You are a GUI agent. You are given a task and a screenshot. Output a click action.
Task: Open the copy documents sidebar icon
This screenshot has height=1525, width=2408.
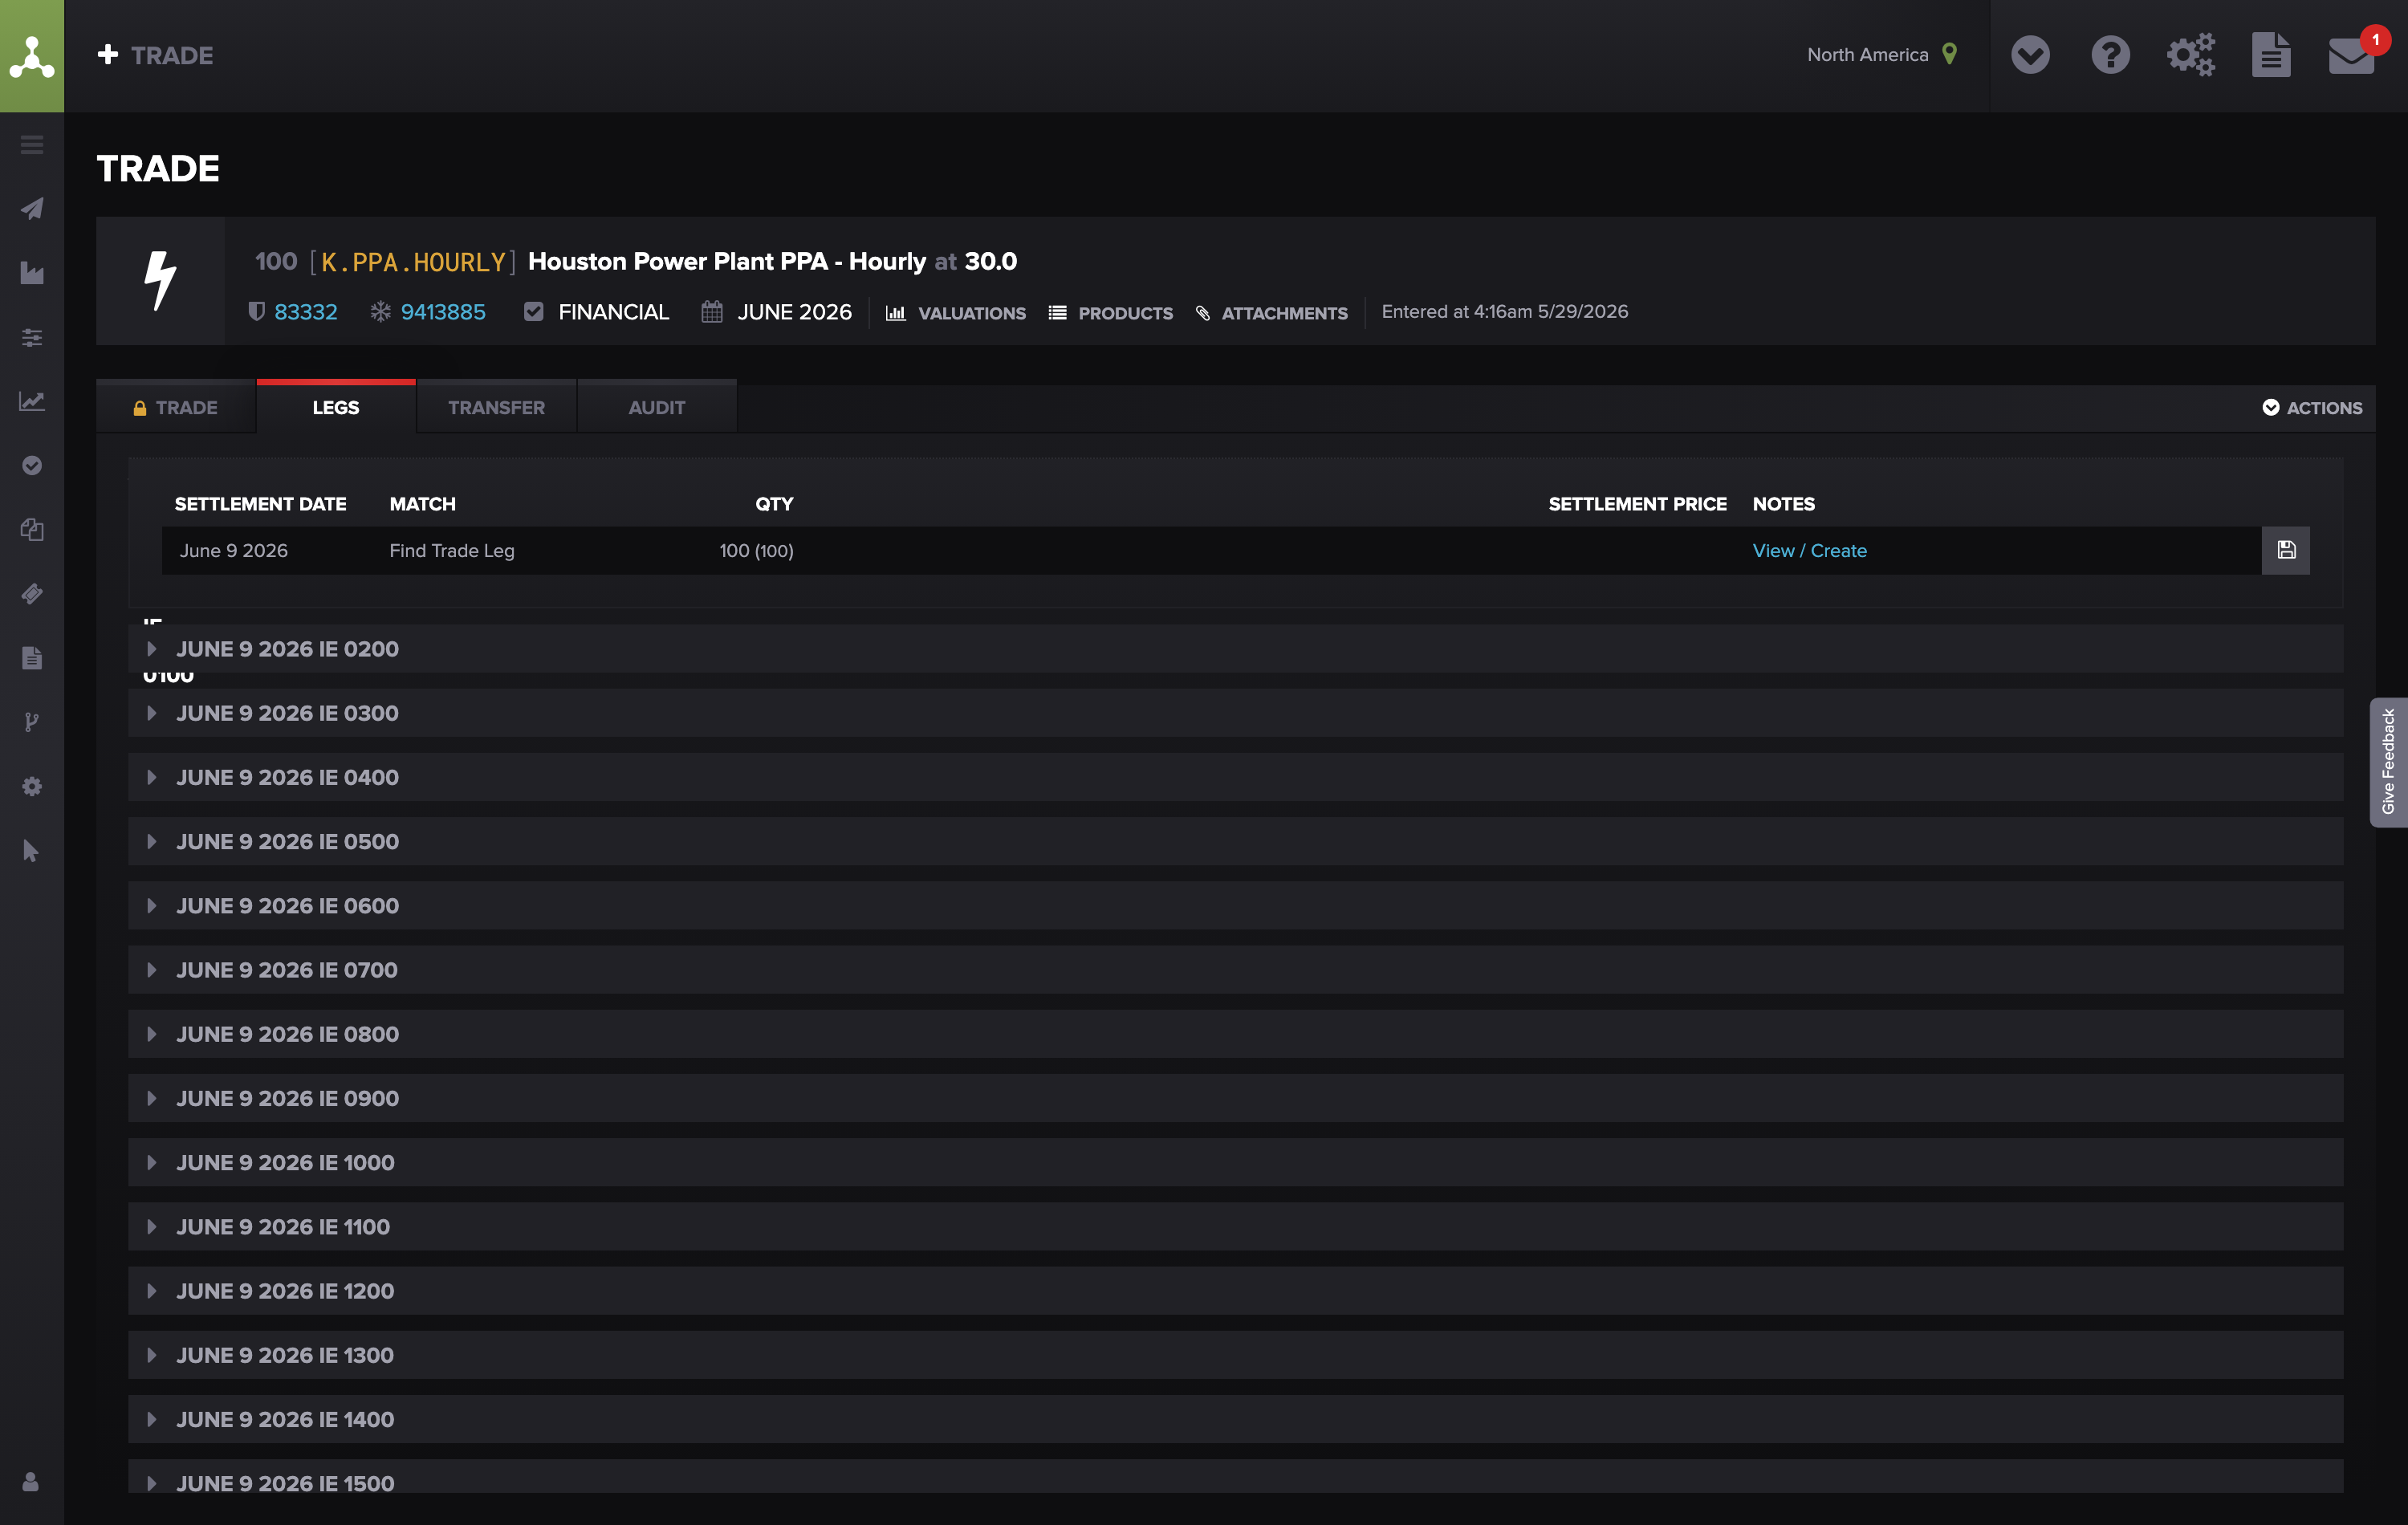(x=32, y=529)
